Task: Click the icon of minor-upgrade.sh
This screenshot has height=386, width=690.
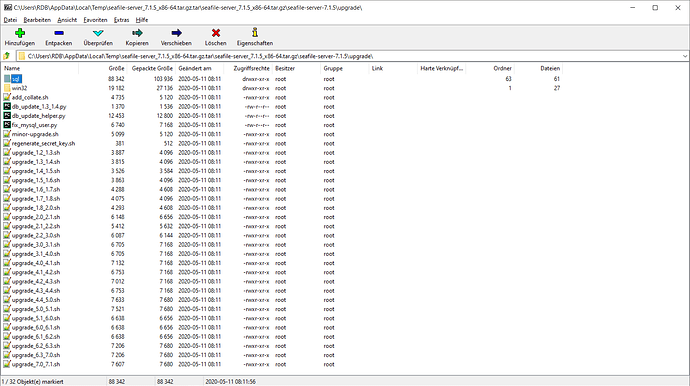Action: [7, 134]
